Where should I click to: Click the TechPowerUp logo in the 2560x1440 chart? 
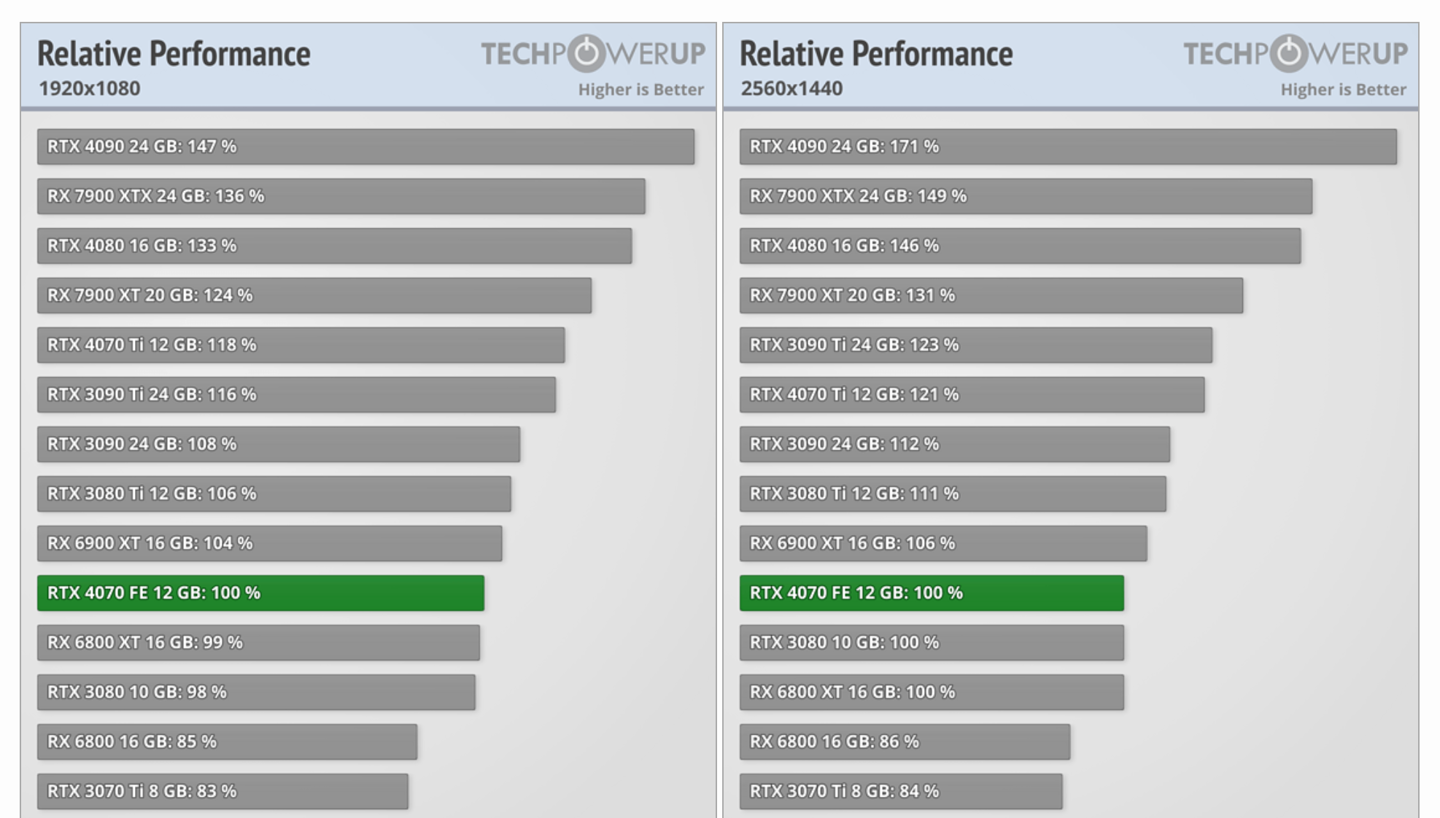[x=1295, y=54]
